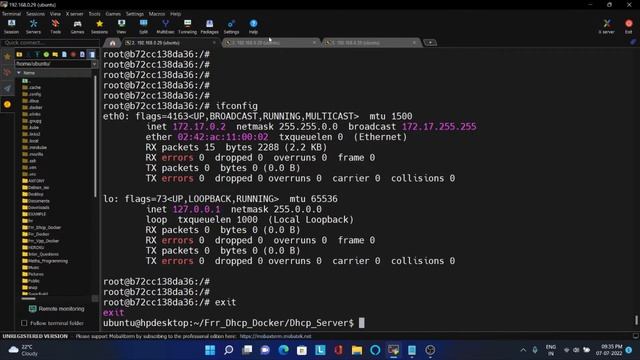Select the Music folder
Screen dimensions: 640x360
(31, 268)
